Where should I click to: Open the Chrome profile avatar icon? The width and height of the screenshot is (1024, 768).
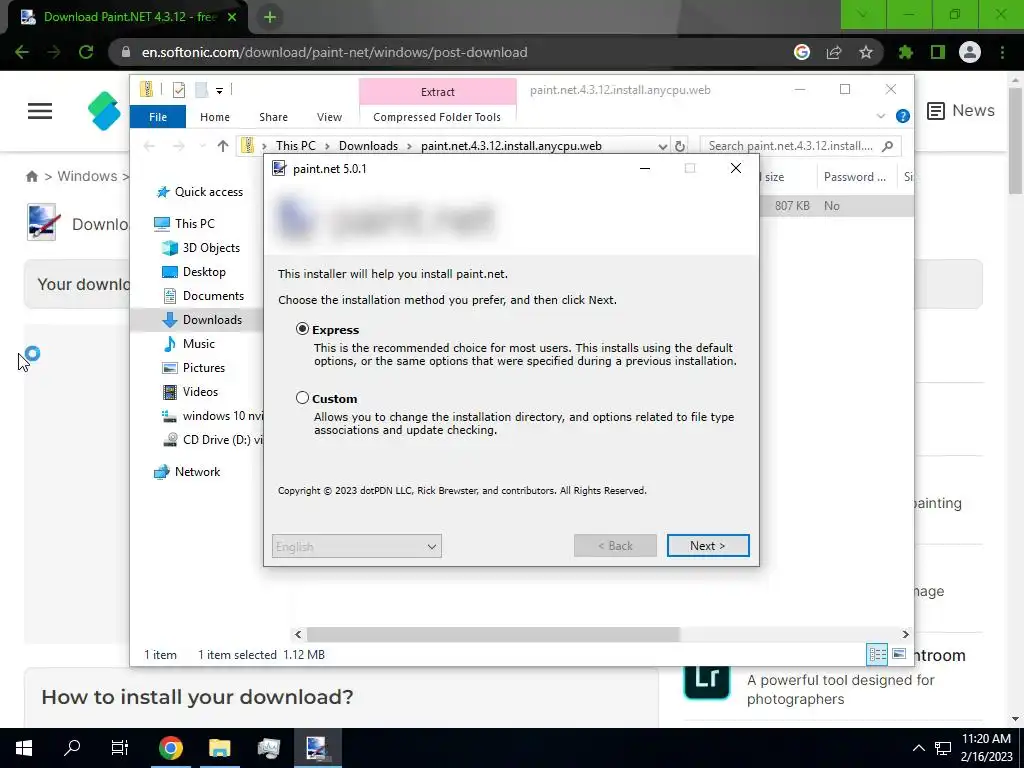[x=970, y=52]
